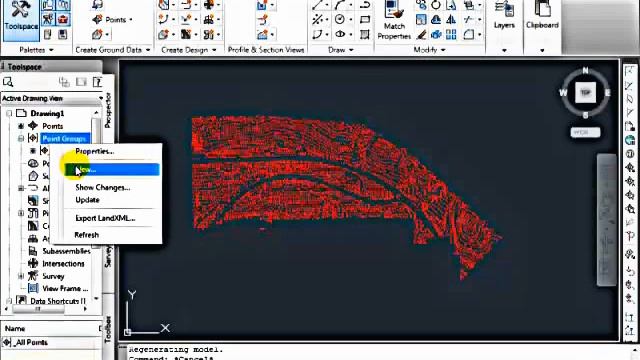Screen dimensions: 640x360
Task: Click the Subassemblies tree icon
Action: [x=33, y=251]
